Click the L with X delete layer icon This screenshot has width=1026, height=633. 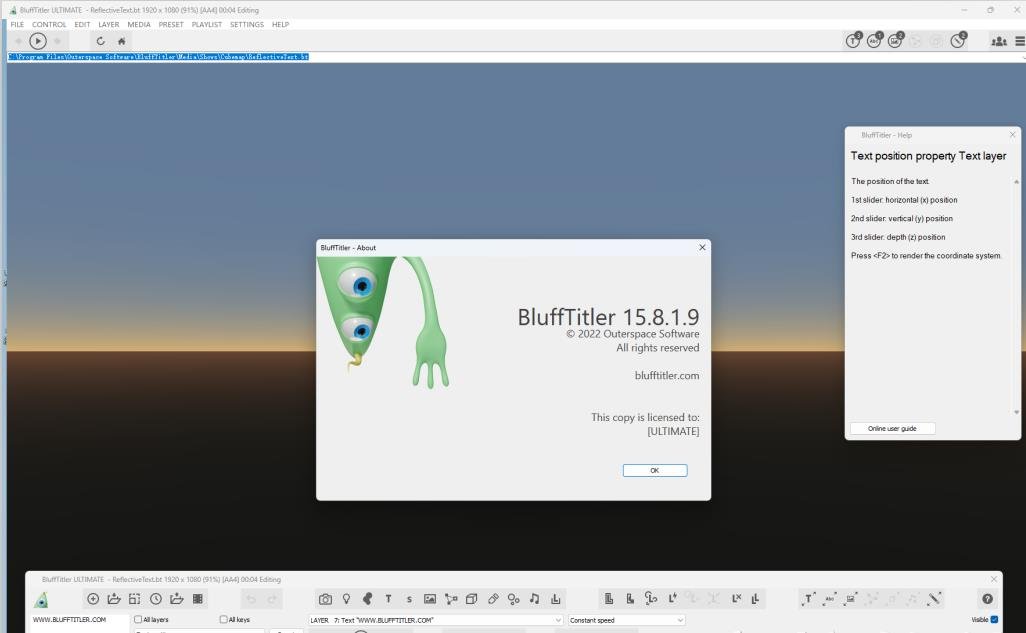point(736,598)
